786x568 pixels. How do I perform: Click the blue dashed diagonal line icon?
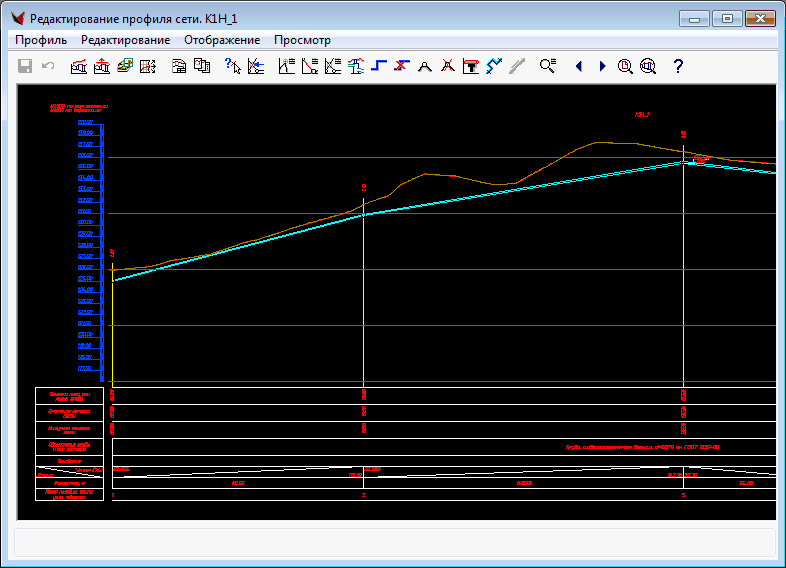point(494,66)
